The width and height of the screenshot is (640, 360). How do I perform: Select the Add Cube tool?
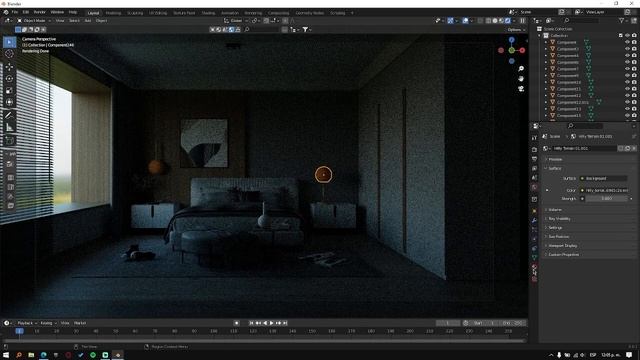[x=10, y=140]
